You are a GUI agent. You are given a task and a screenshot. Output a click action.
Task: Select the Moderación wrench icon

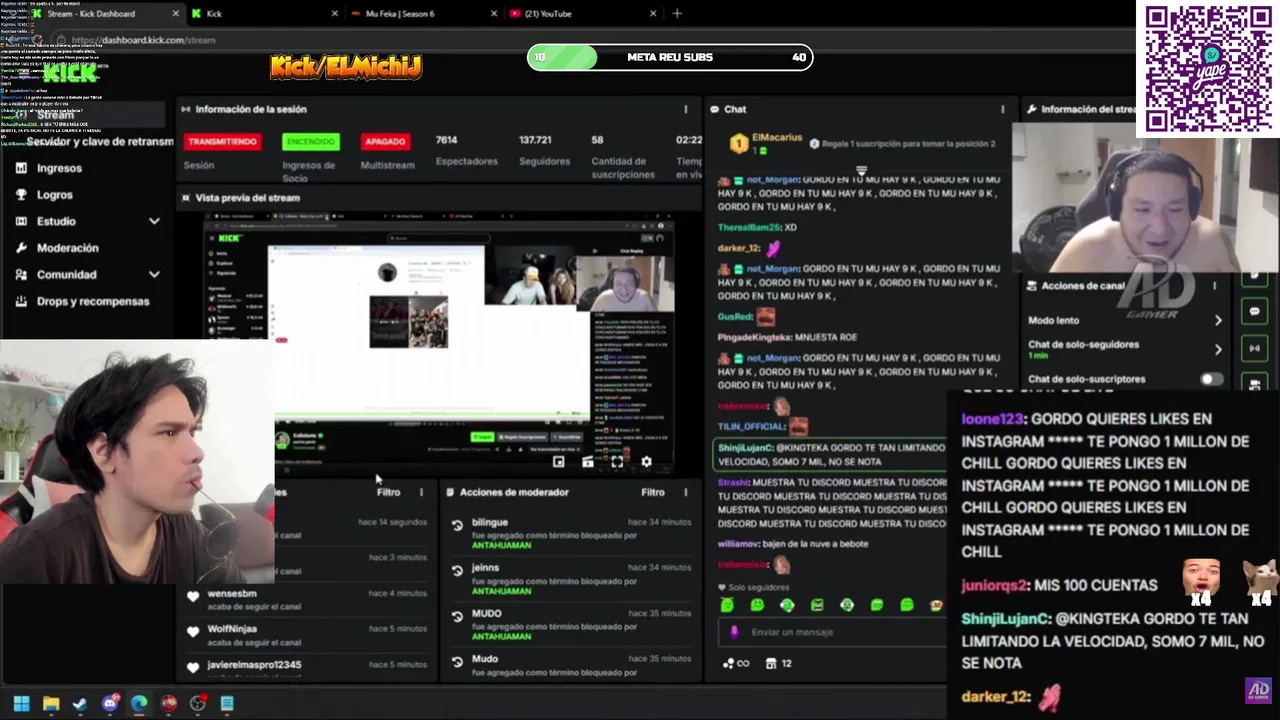point(21,248)
